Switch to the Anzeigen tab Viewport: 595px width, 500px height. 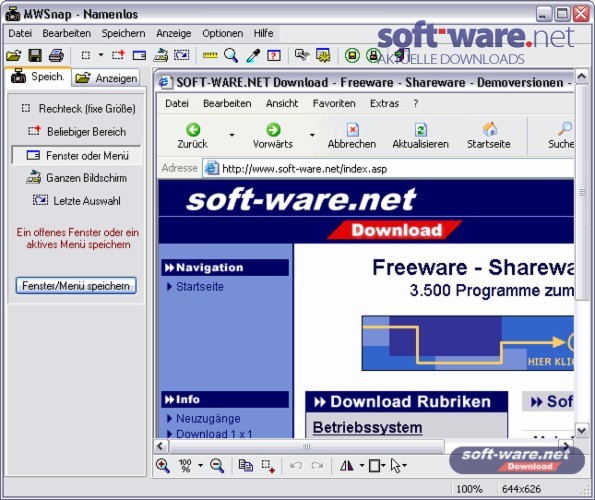click(x=106, y=78)
